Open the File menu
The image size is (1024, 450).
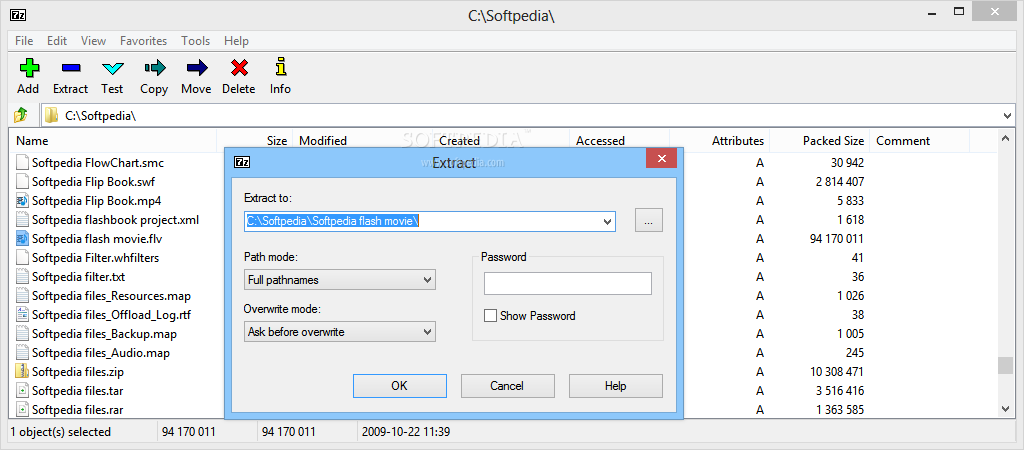(x=24, y=40)
